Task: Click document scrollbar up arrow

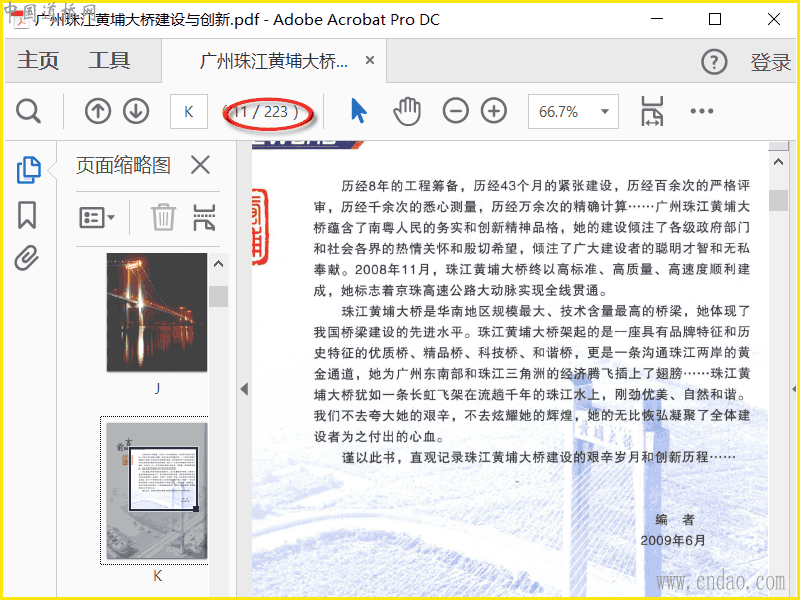Action: 778,162
